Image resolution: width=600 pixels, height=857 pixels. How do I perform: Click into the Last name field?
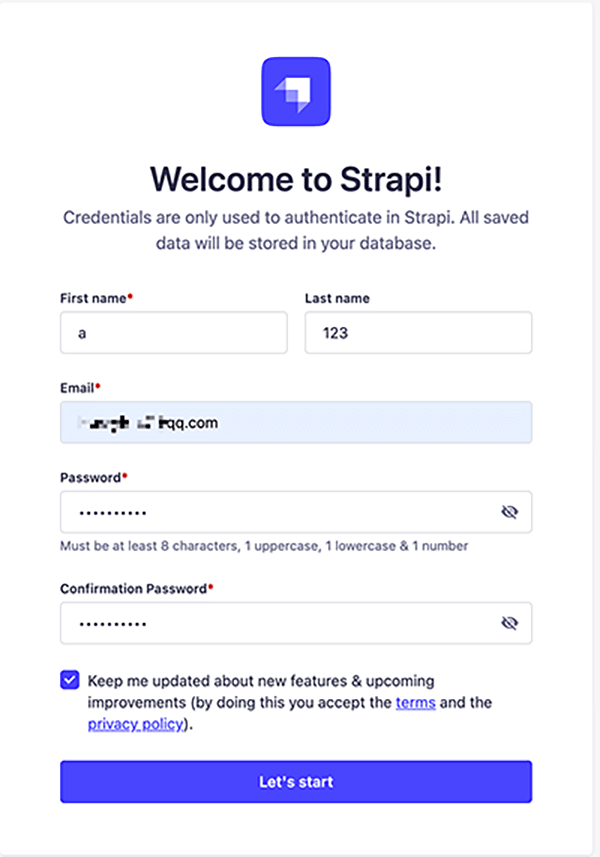tap(418, 333)
